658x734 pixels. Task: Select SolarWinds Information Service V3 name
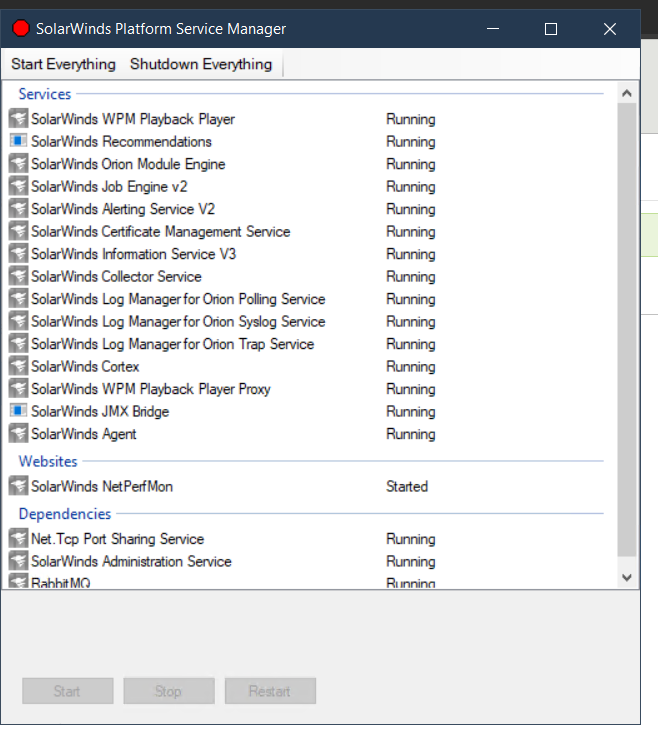point(133,254)
